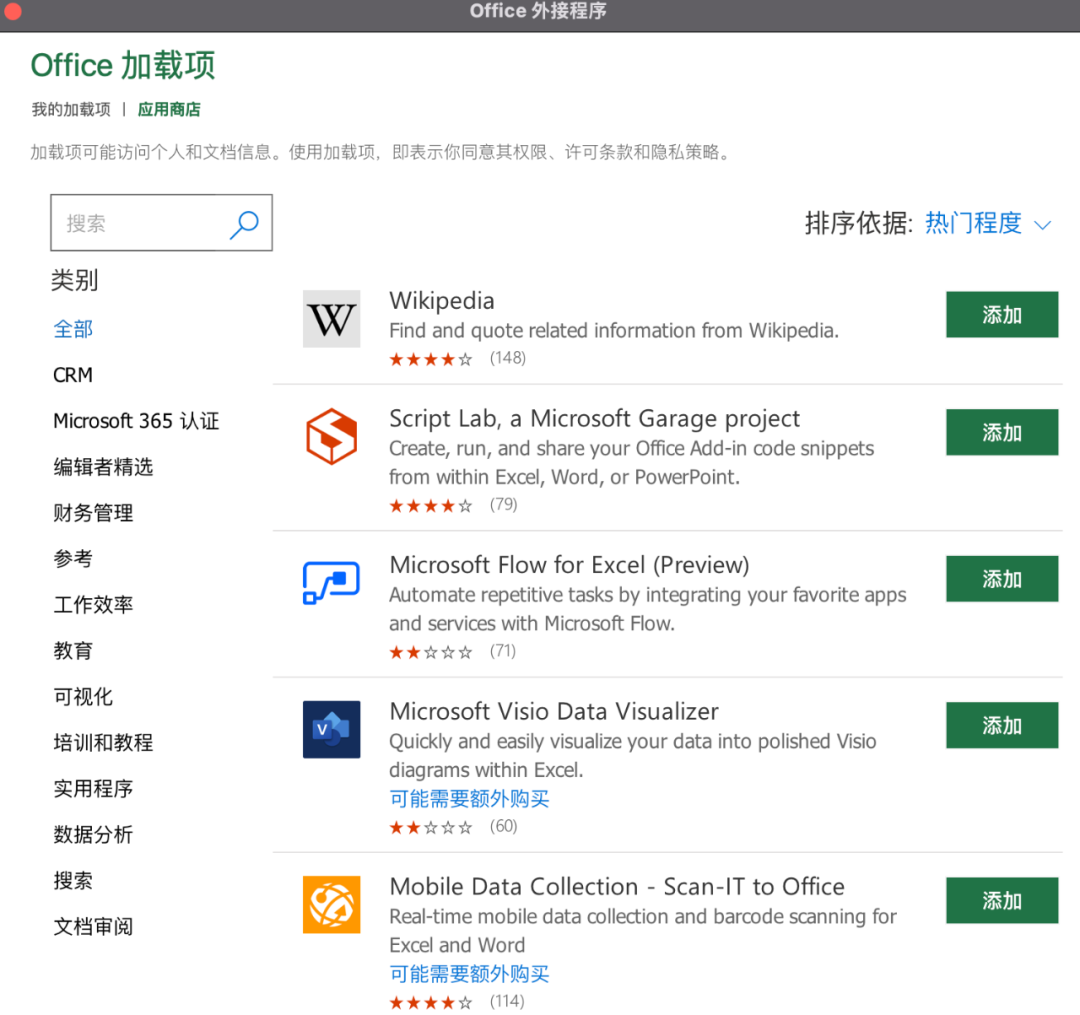Click the Microsoft Flow description text

[x=647, y=609]
